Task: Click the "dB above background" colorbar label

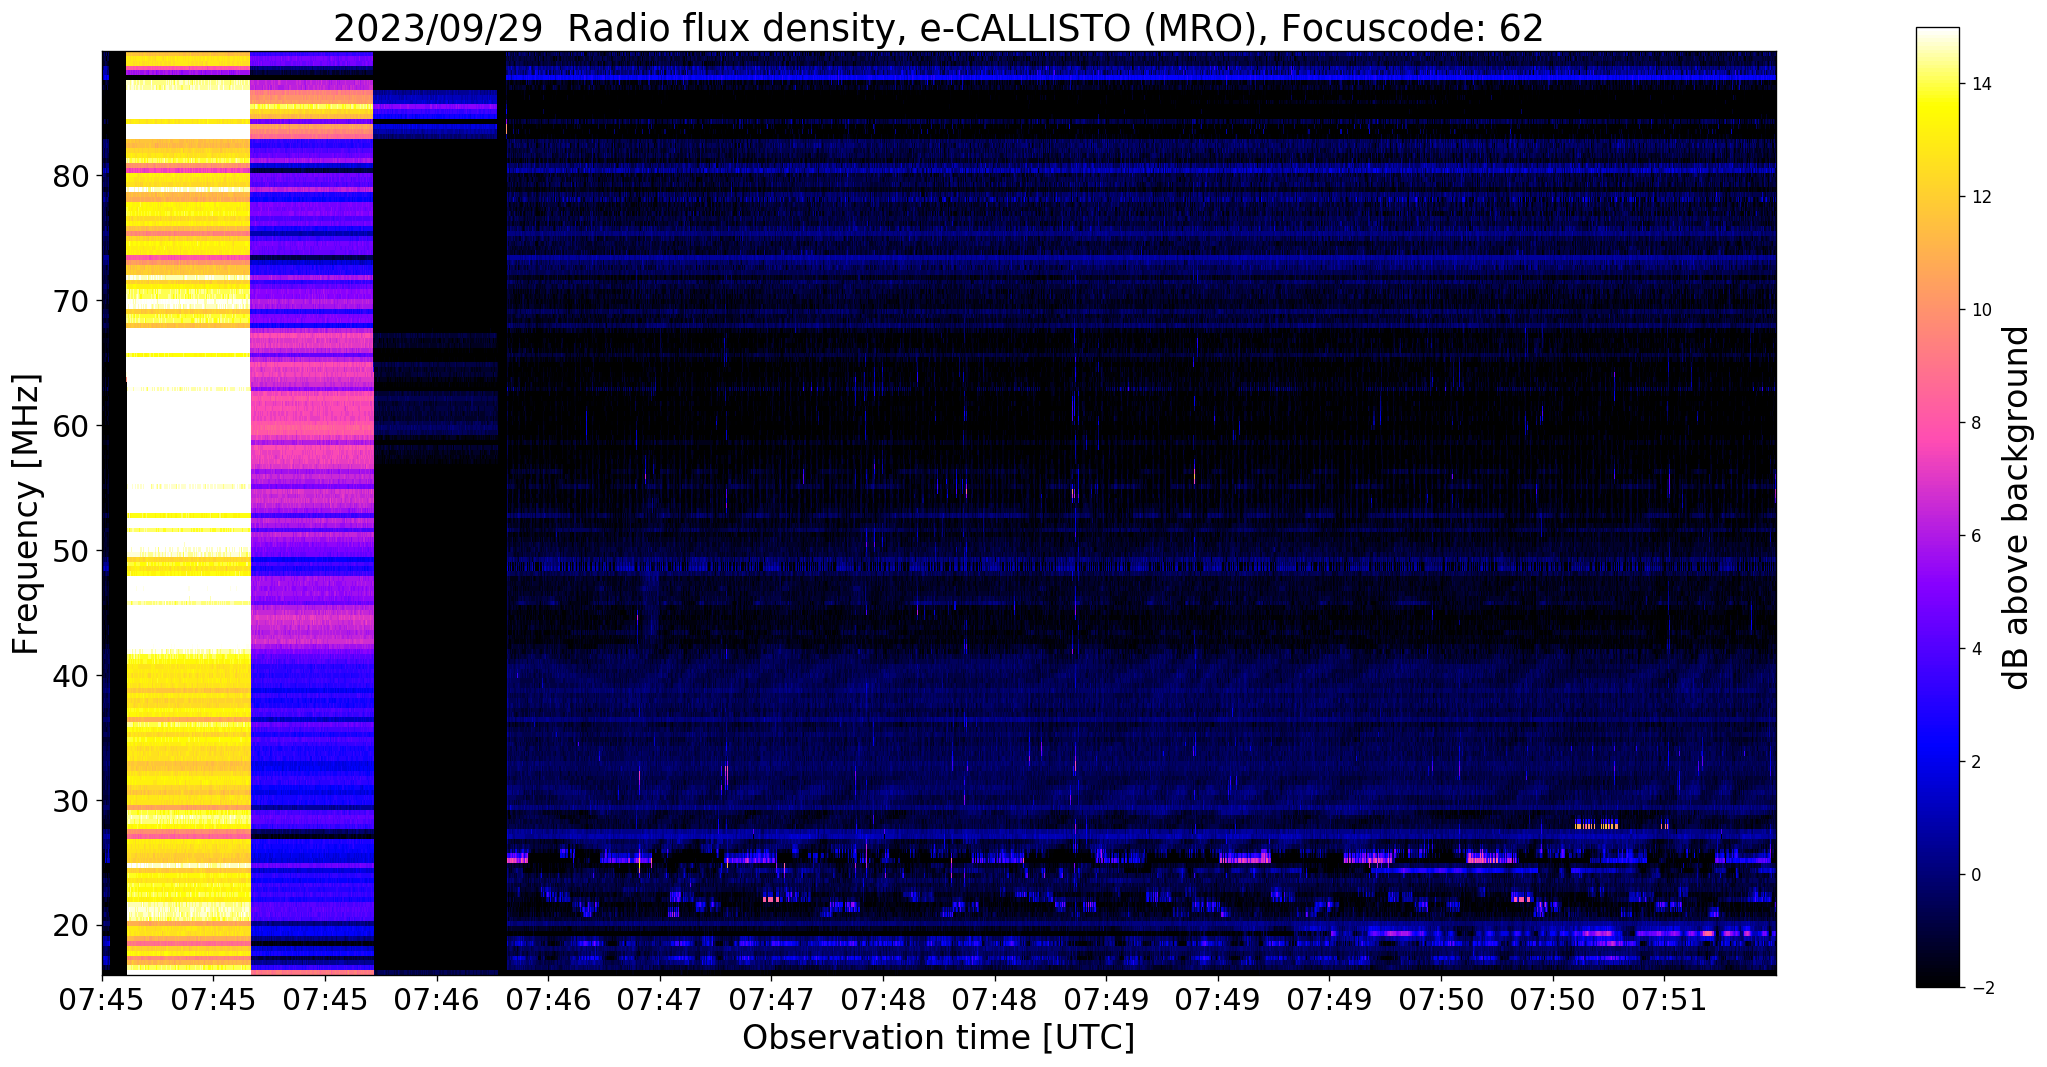Action: (2017, 507)
